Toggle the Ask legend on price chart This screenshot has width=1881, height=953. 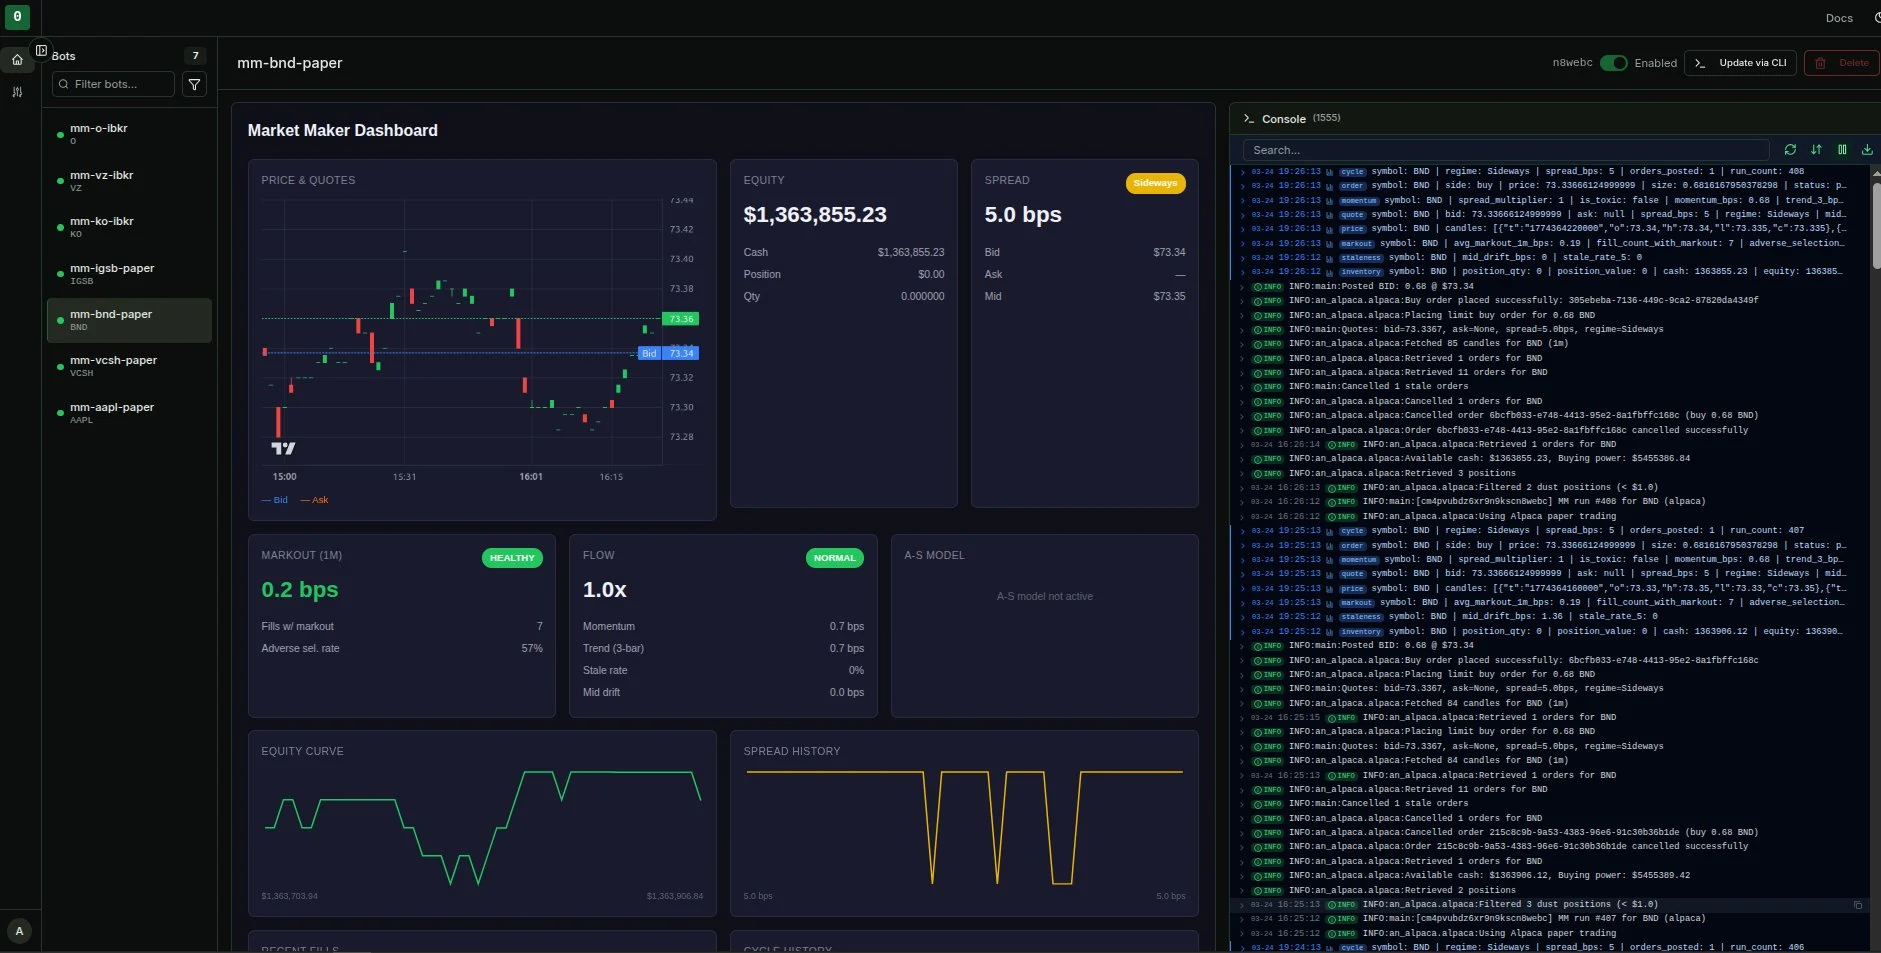314,500
